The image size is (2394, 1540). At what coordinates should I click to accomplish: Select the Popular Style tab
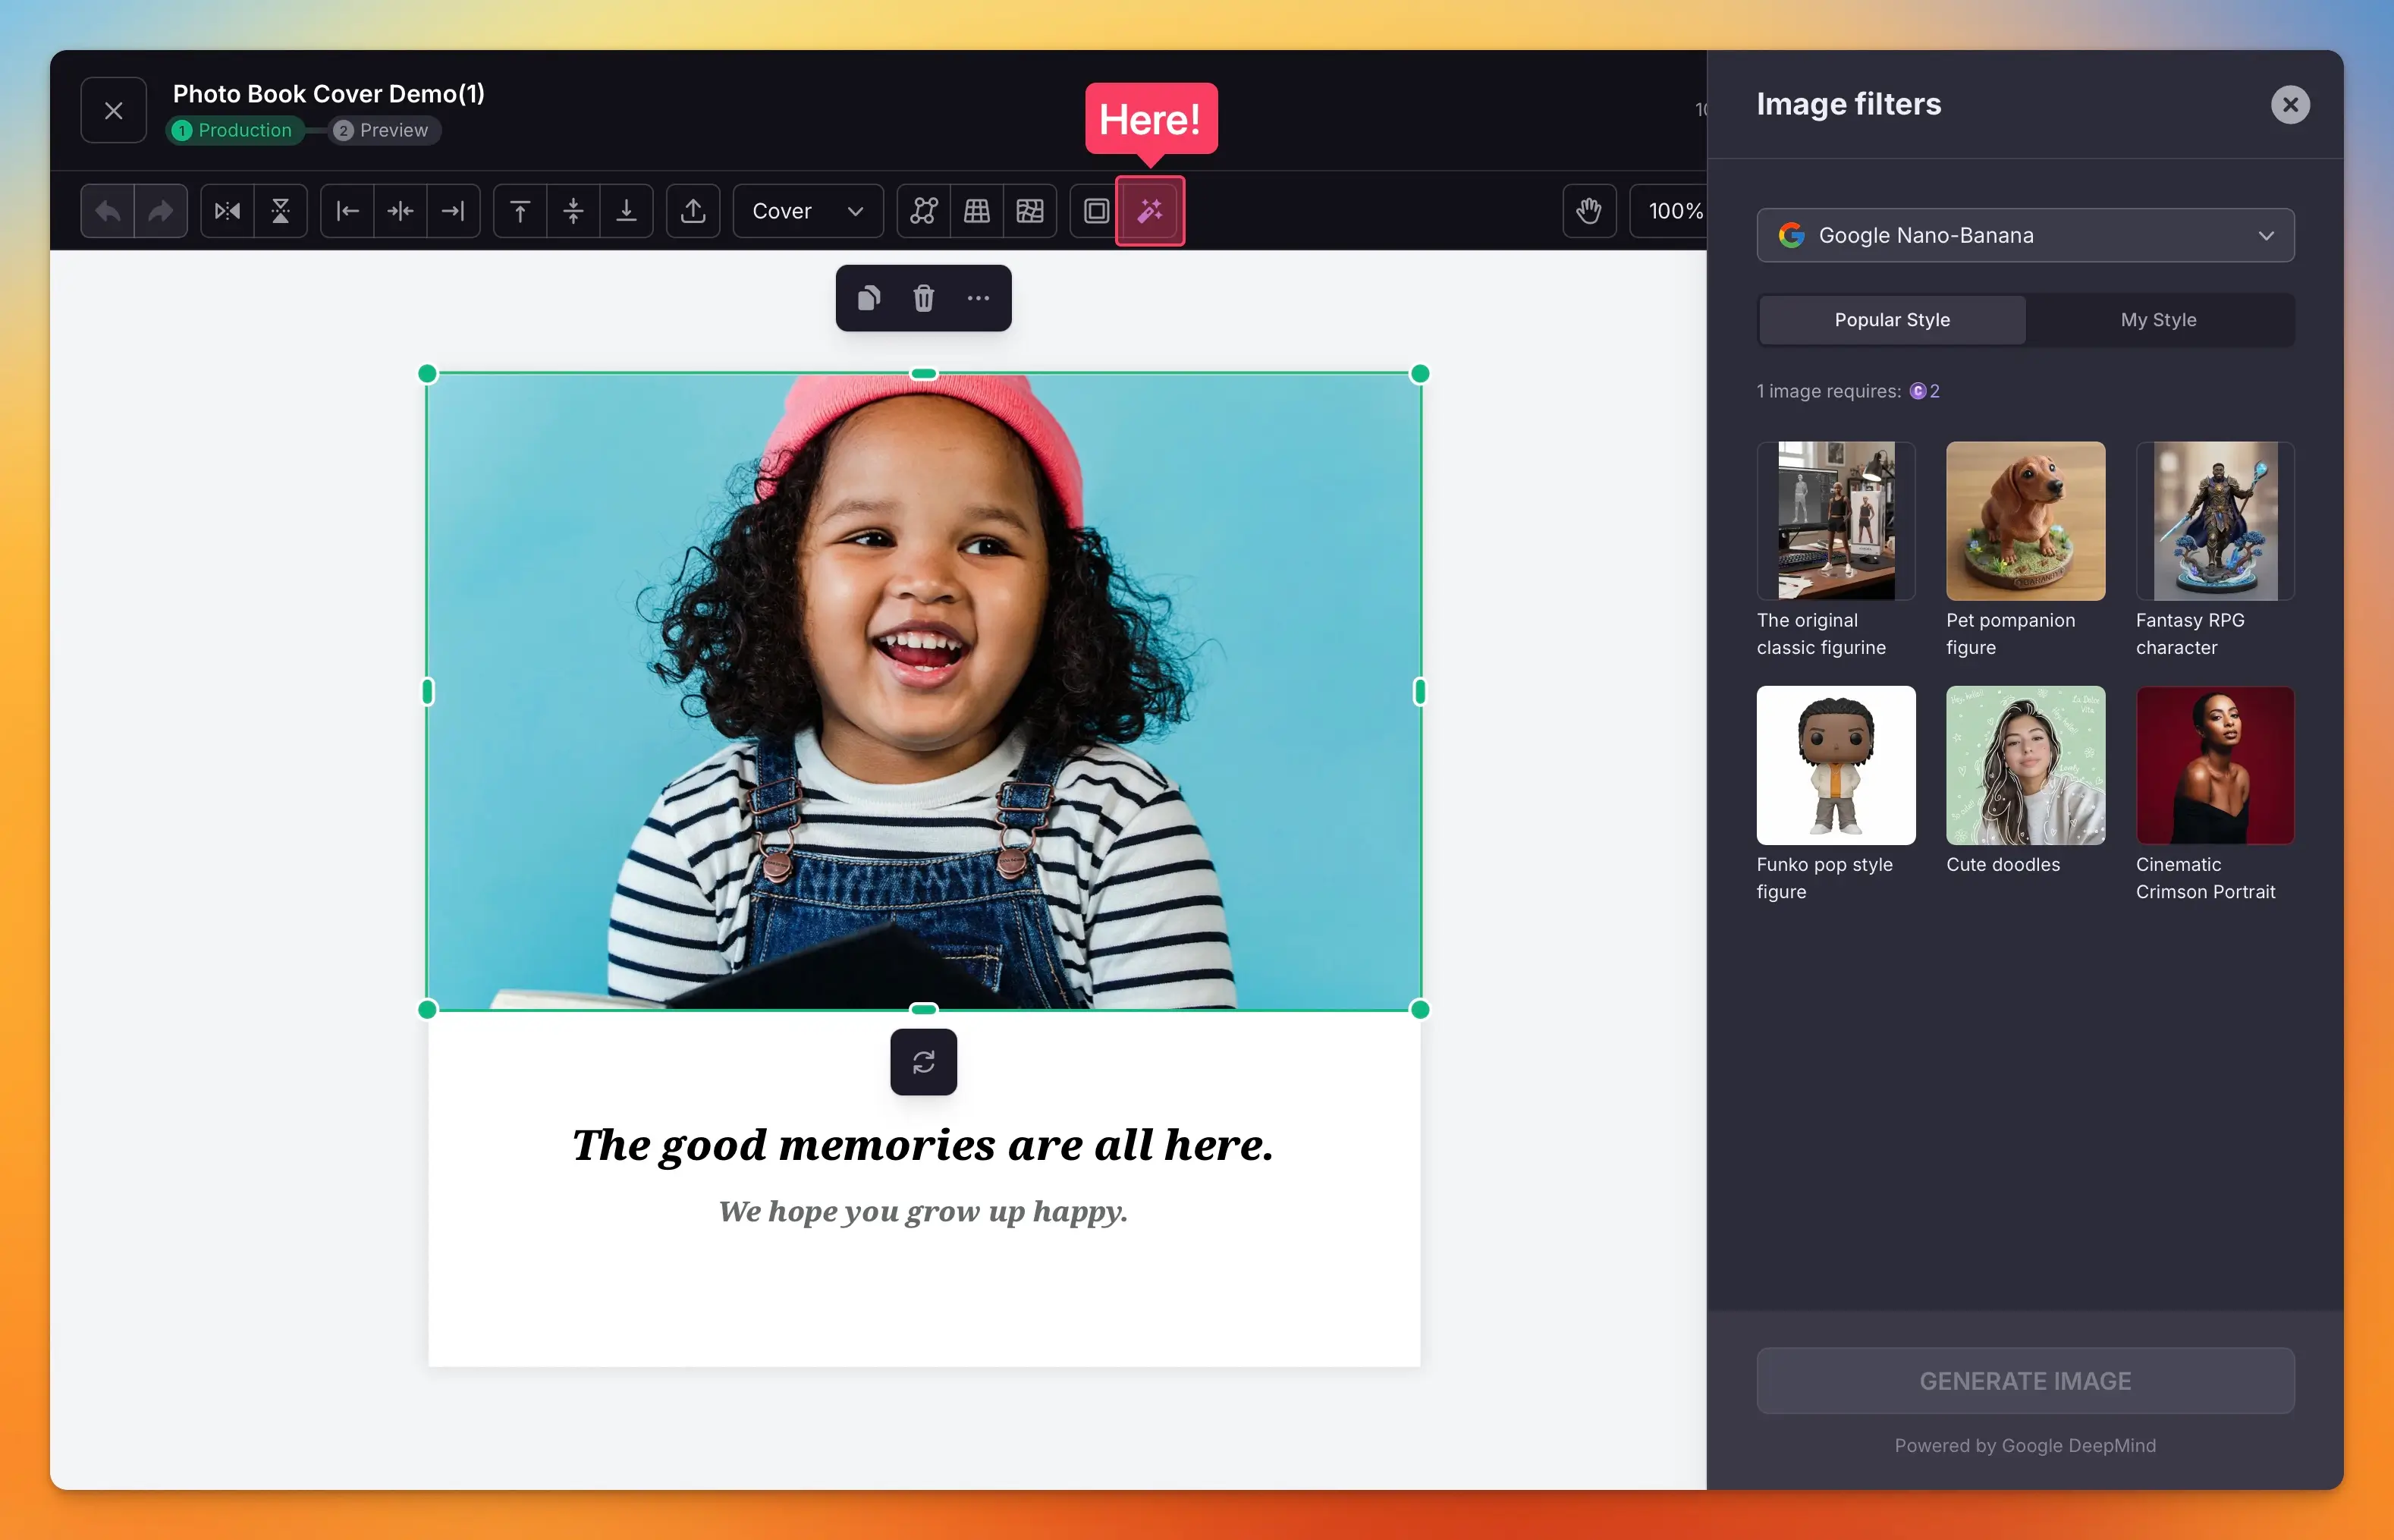1891,320
